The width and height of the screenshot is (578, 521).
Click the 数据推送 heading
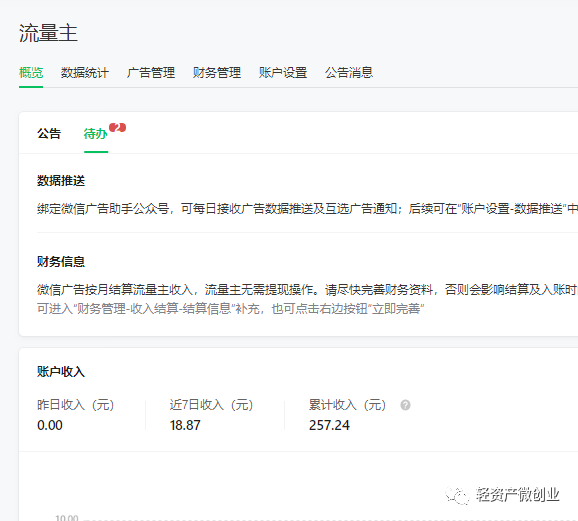61,181
